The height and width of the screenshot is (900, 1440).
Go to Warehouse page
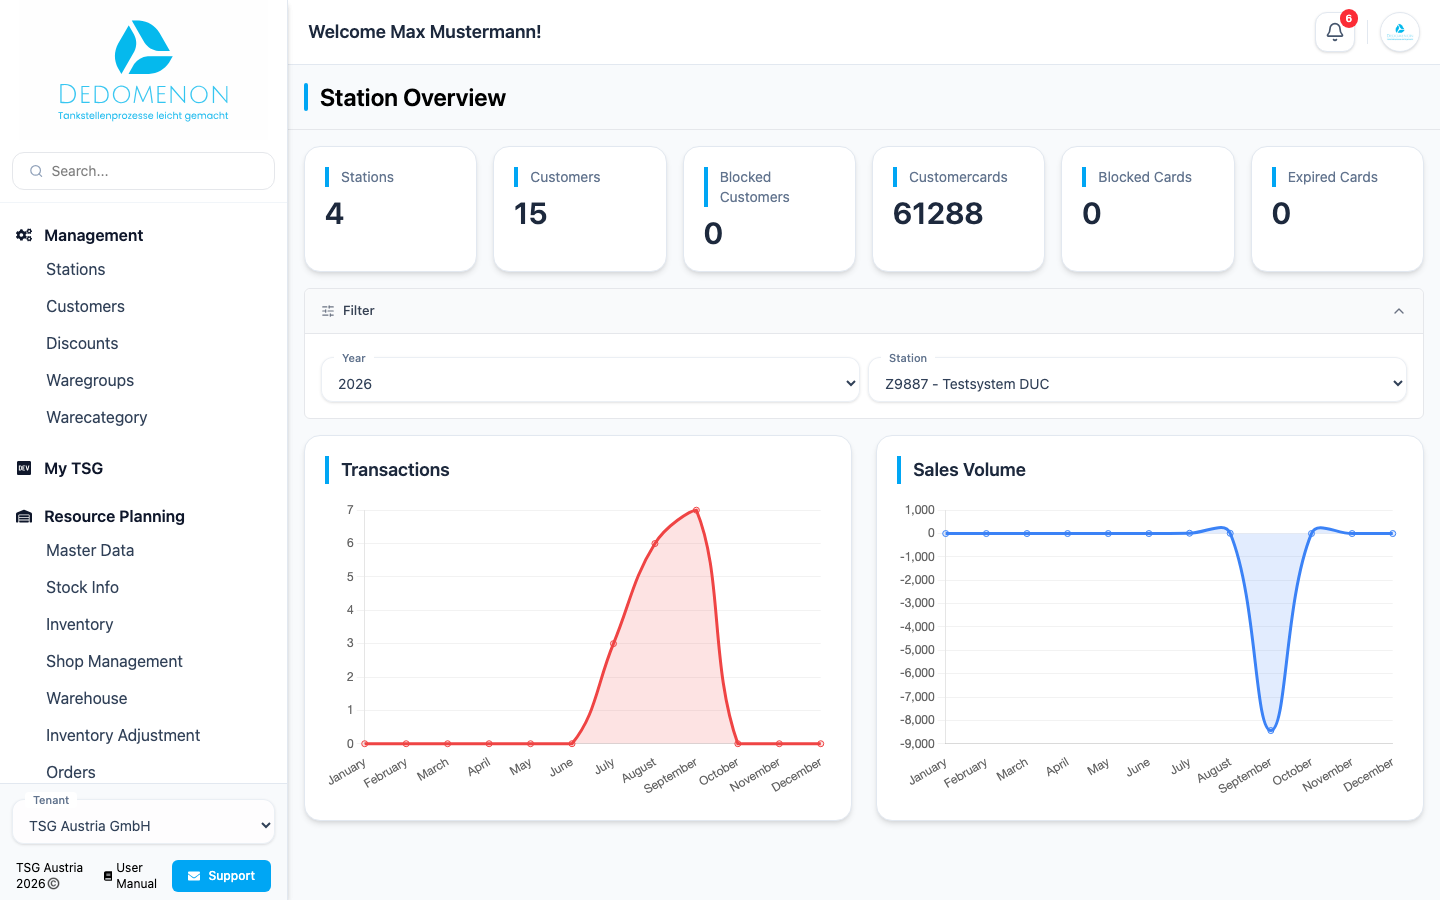coord(87,698)
